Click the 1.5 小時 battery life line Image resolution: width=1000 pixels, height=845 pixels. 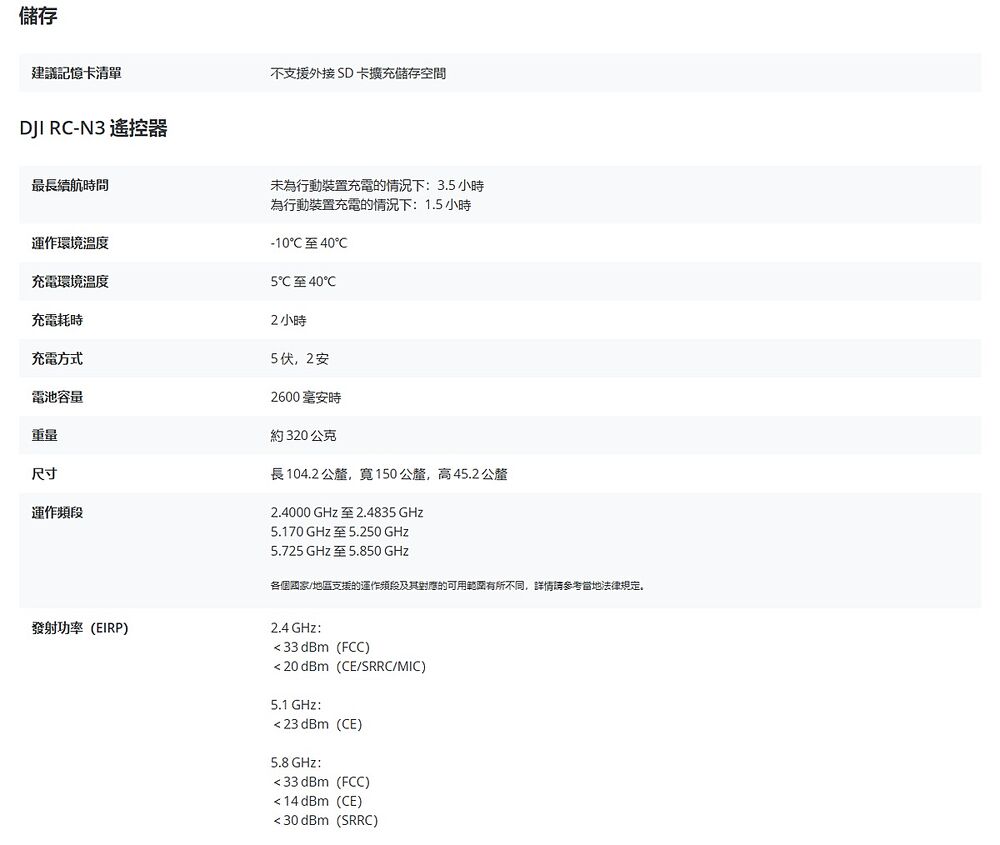click(371, 205)
